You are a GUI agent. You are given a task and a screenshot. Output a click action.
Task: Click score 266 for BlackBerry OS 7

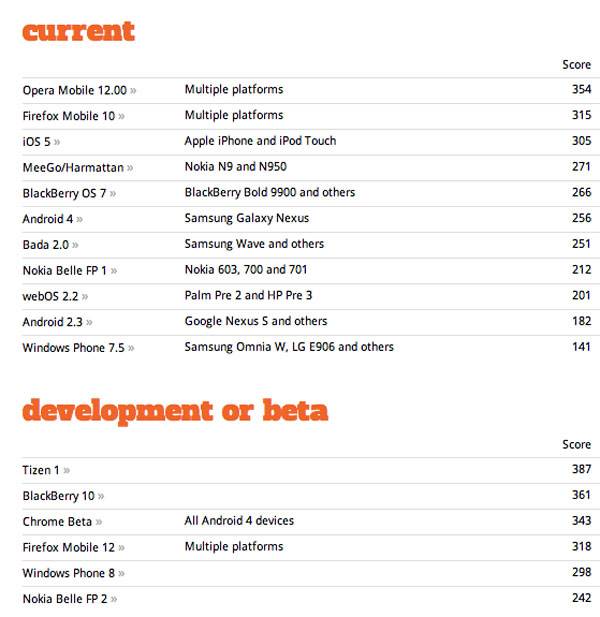pyautogui.click(x=582, y=192)
